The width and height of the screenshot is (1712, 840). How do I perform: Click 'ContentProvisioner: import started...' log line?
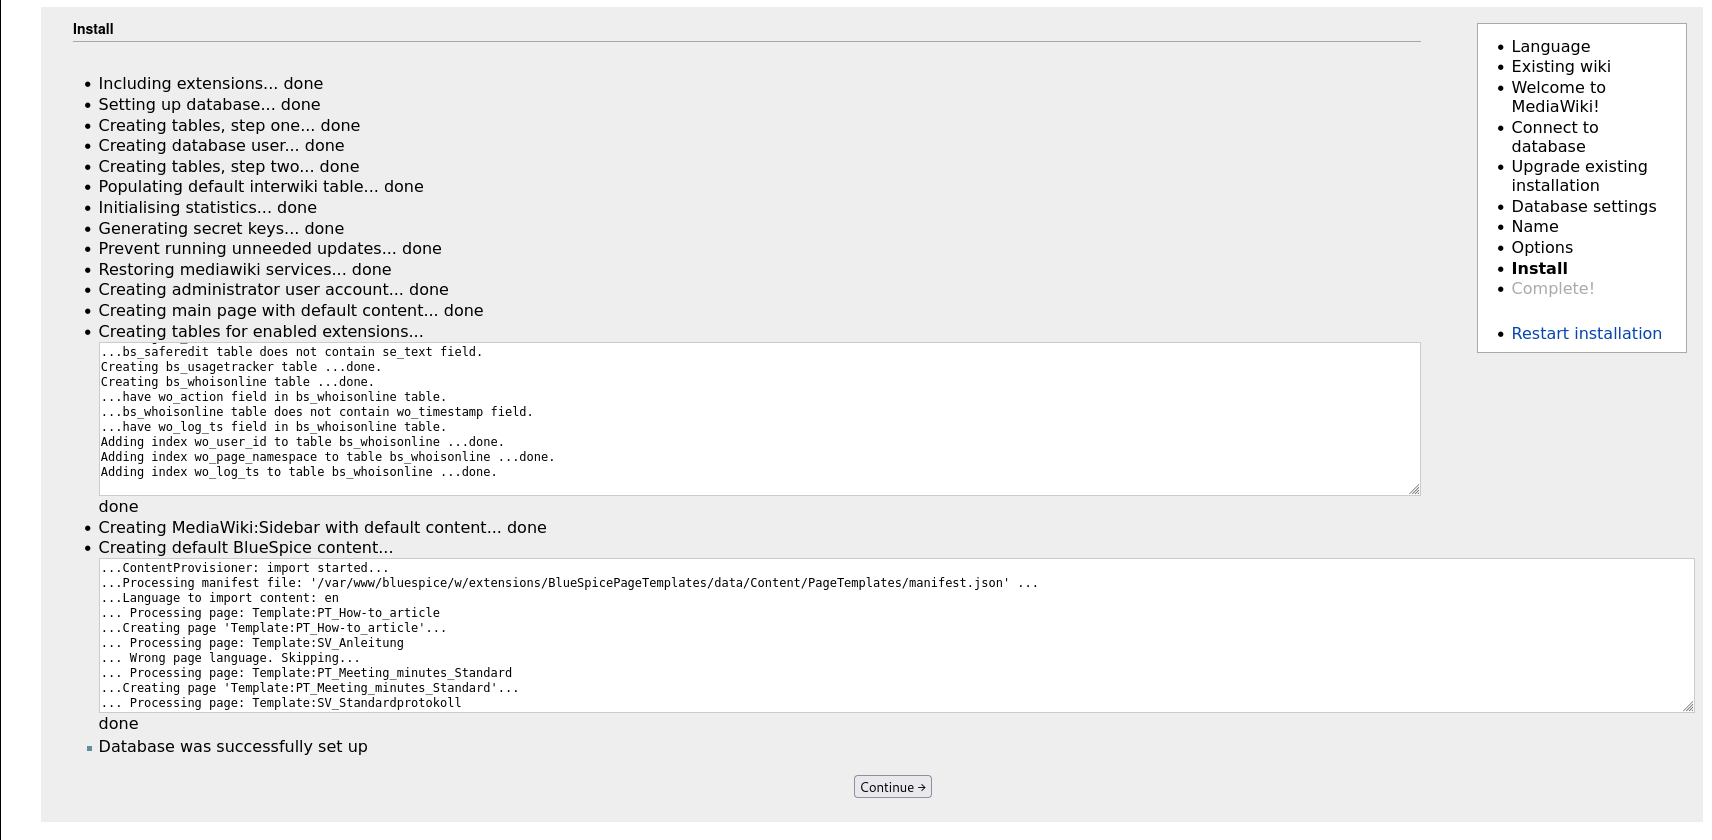[x=245, y=568]
